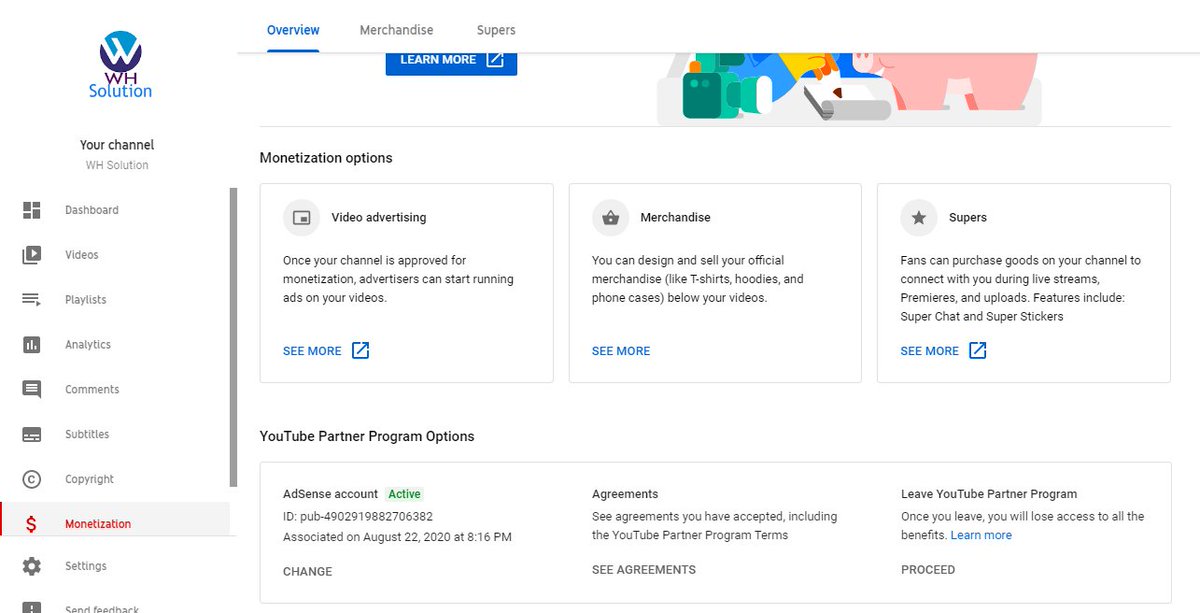The image size is (1200, 613).
Task: Open the Learn more link
Action: click(x=981, y=535)
